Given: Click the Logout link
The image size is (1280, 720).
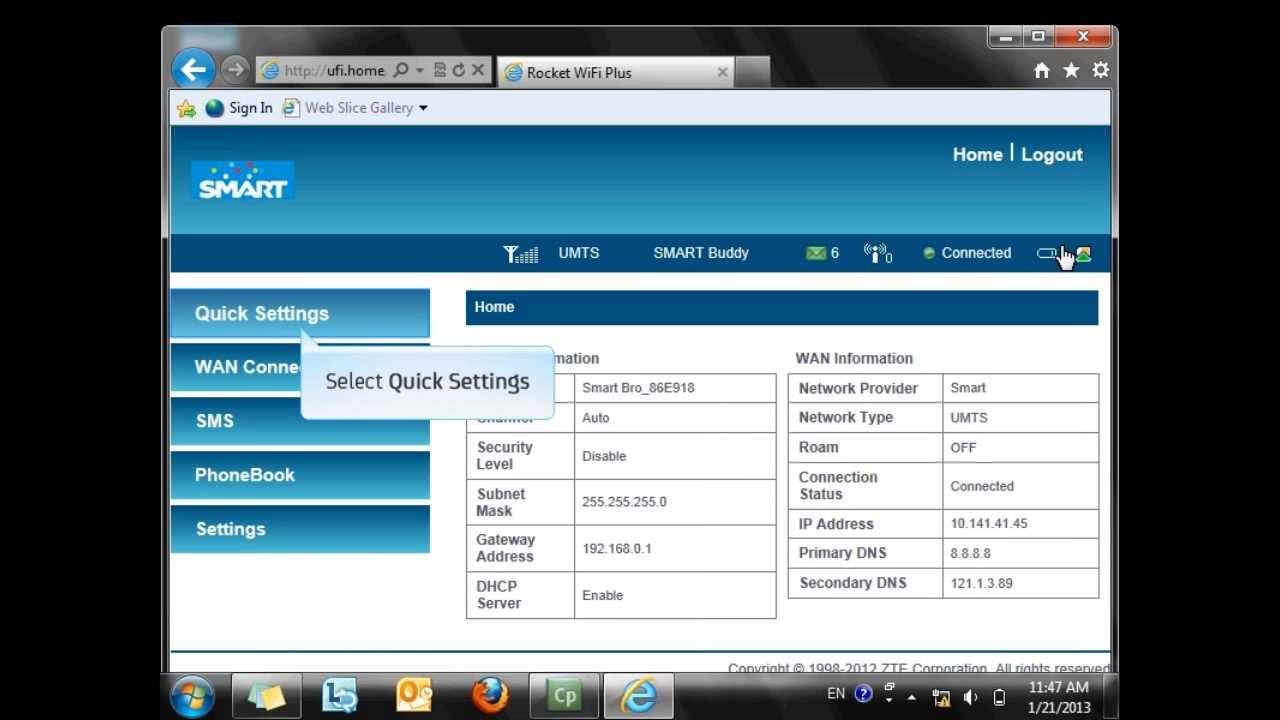Looking at the screenshot, I should point(1052,154).
